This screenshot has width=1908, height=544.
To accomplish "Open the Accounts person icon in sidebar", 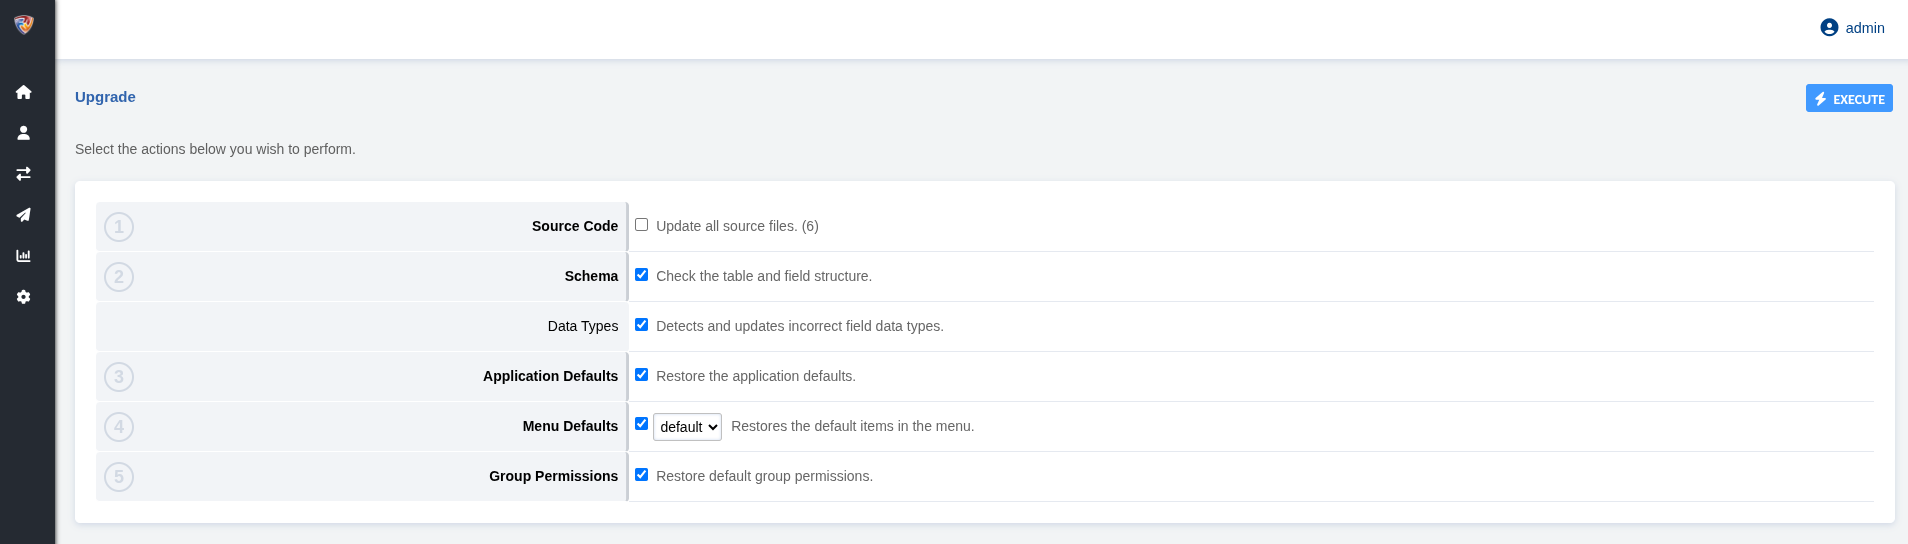I will click(x=24, y=133).
